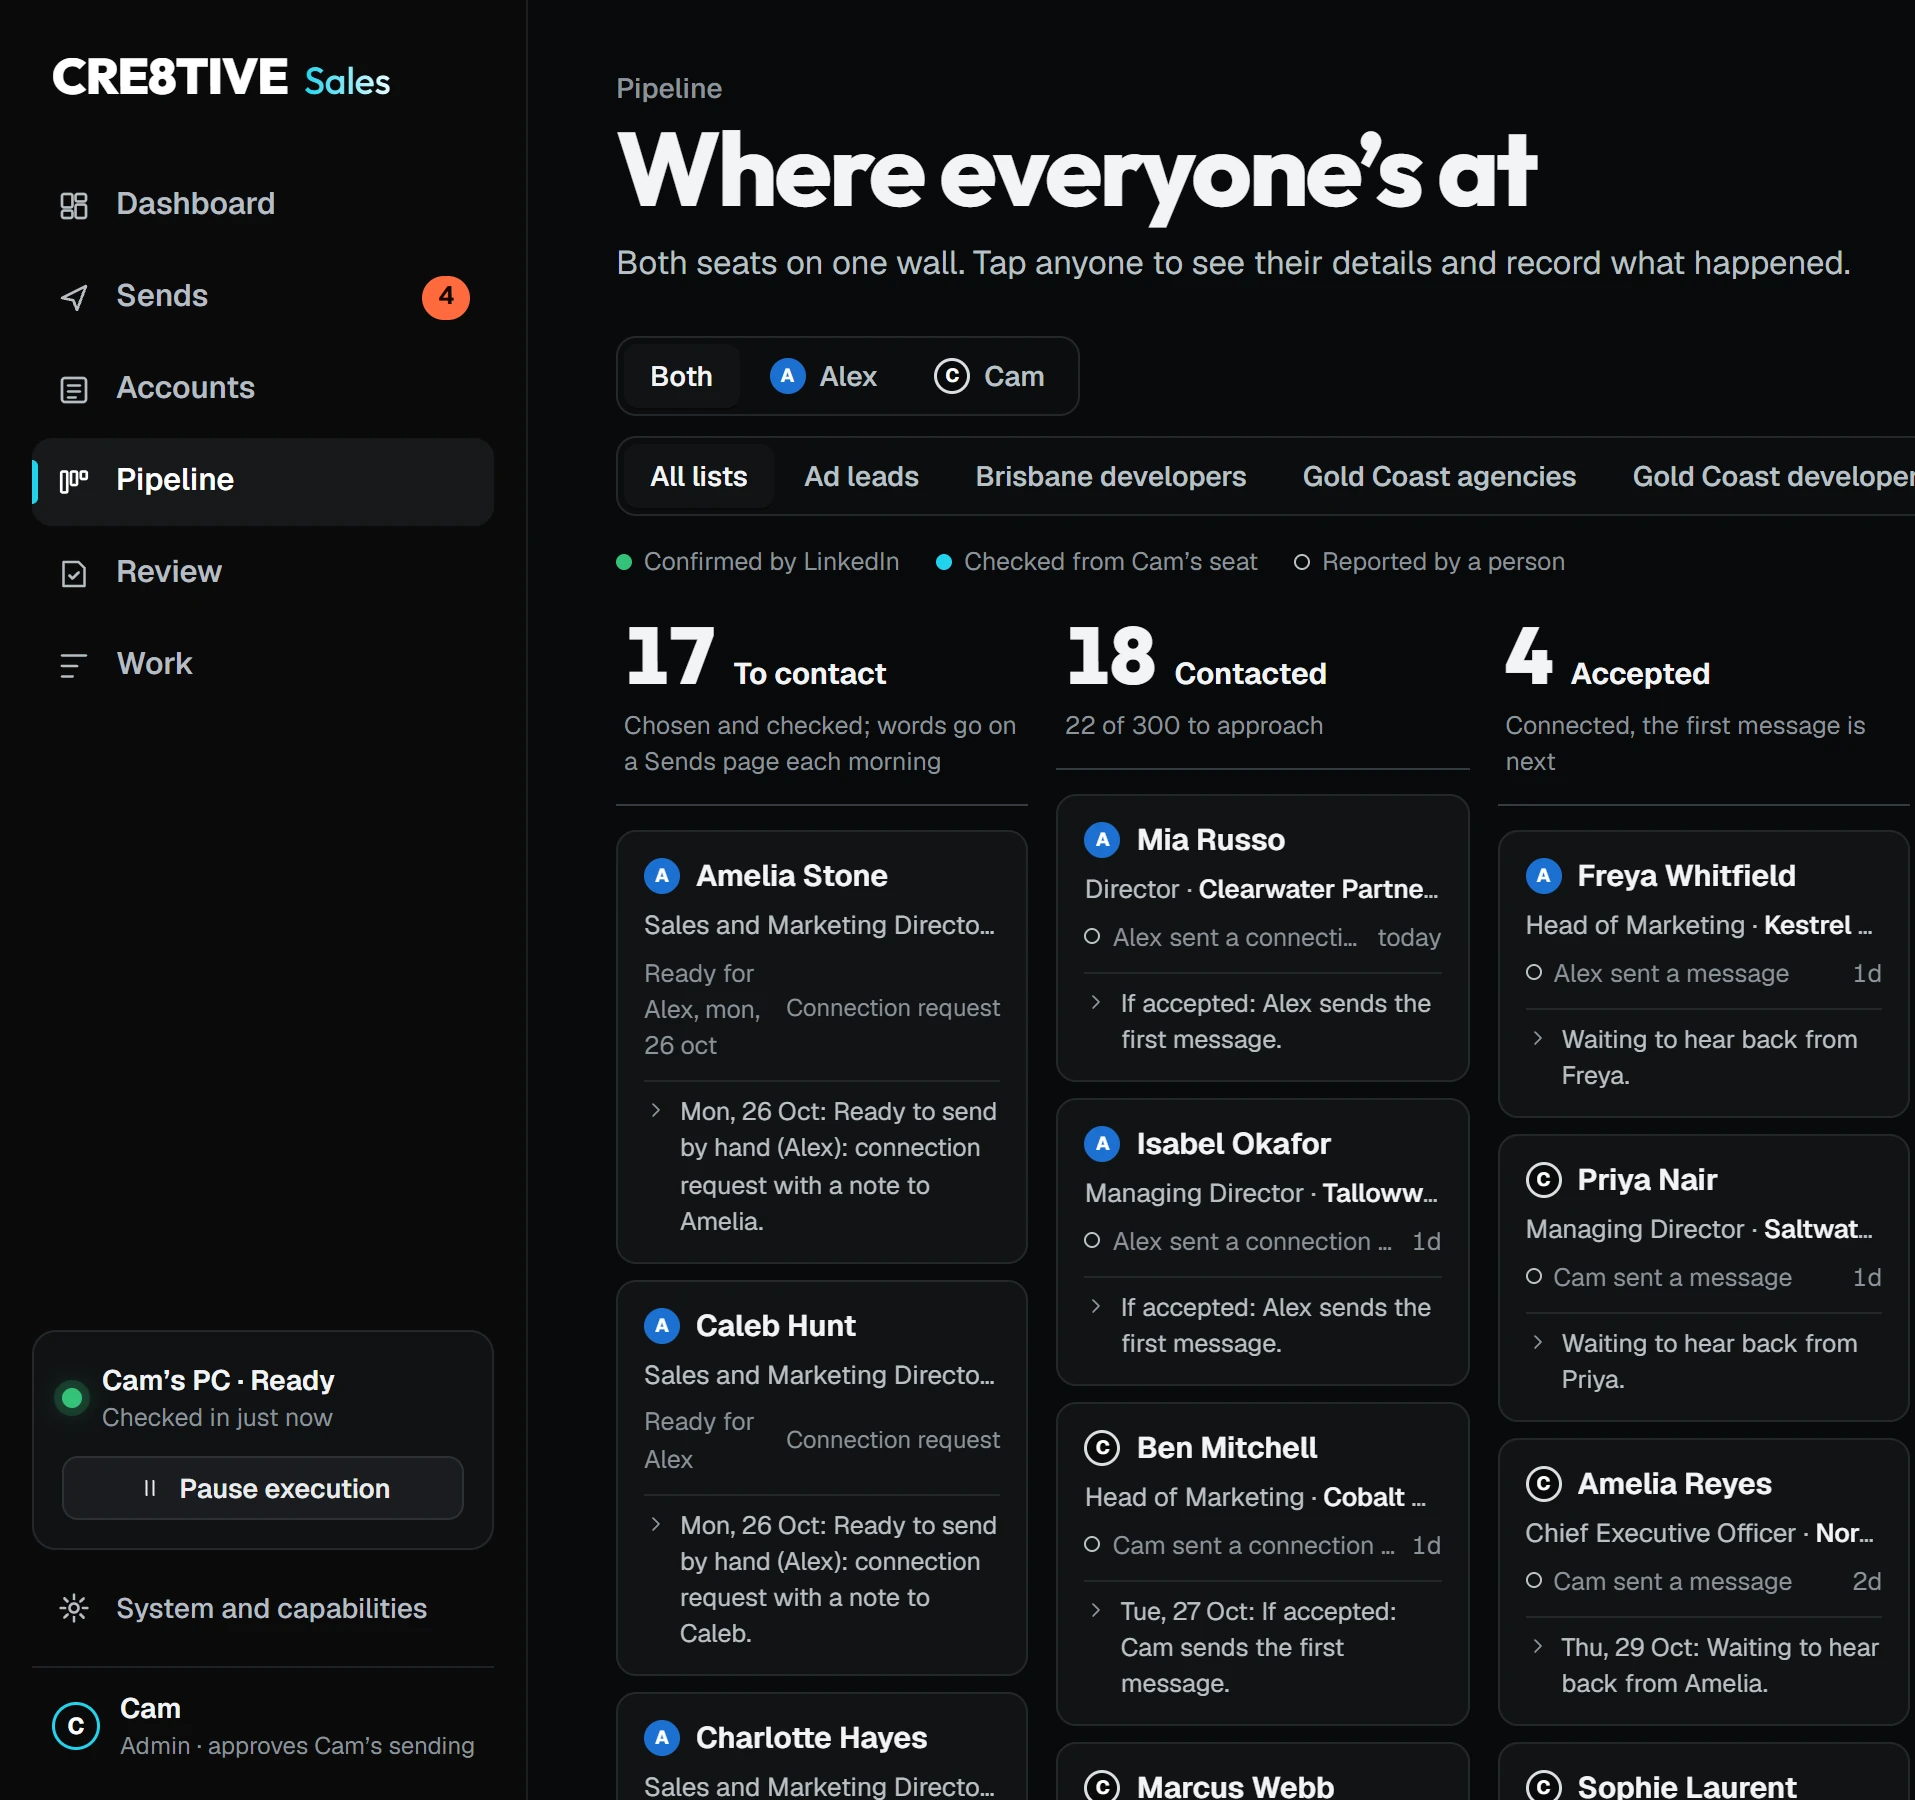1915x1800 pixels.
Task: Expand Freya Whitfield's waiting note chevron
Action: click(1538, 1038)
